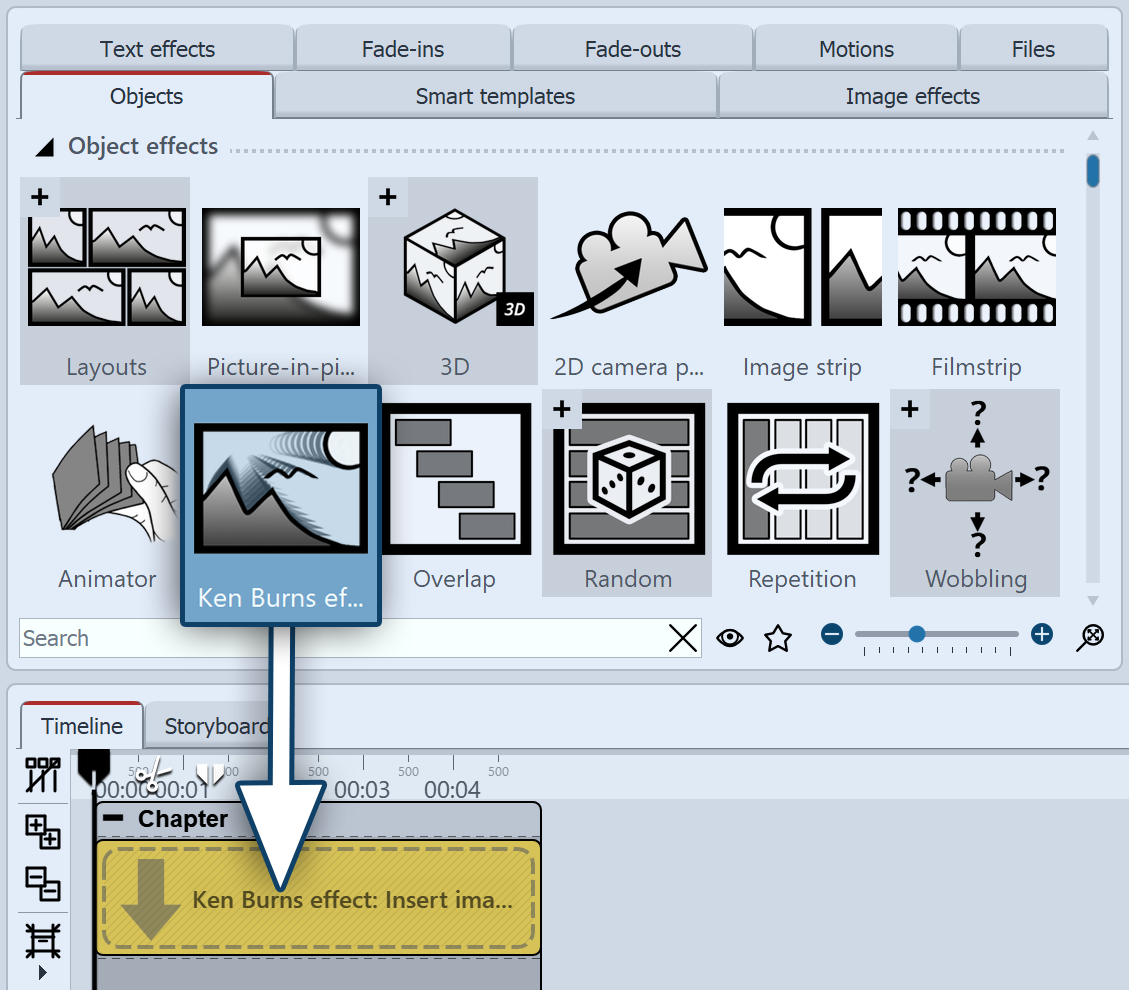Select the Overlap object effect

(454, 478)
